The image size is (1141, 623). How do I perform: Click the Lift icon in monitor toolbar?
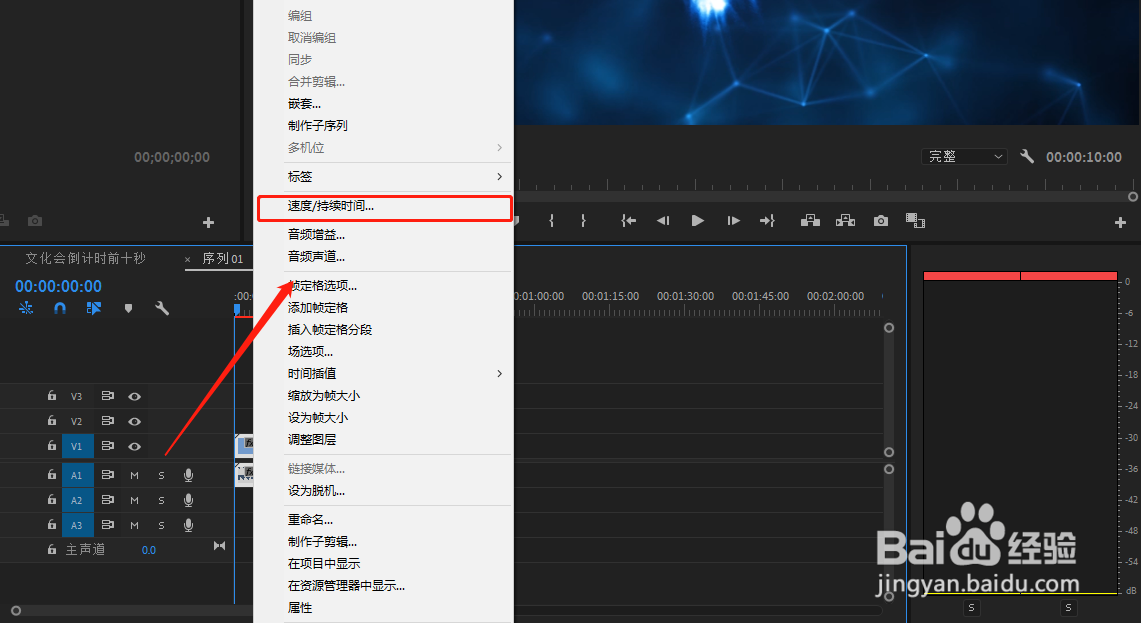coord(810,220)
